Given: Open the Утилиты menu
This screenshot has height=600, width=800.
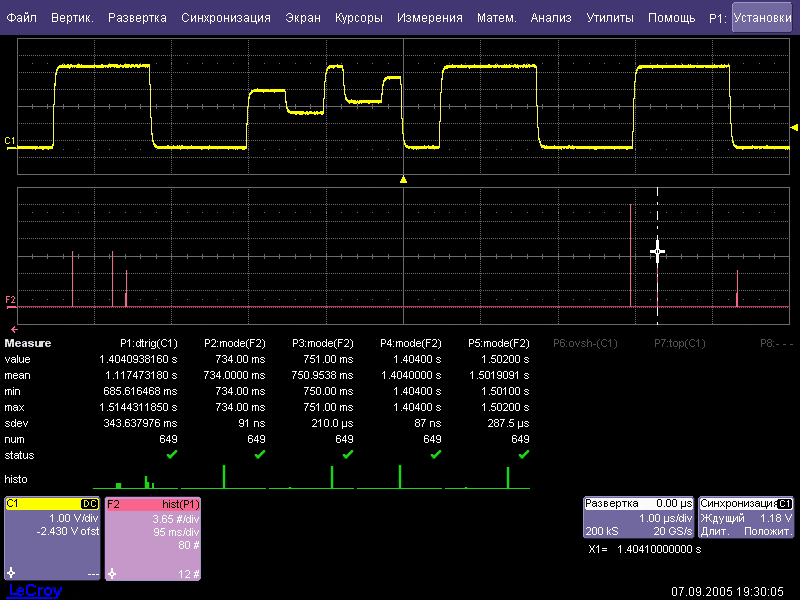Looking at the screenshot, I should tap(609, 18).
